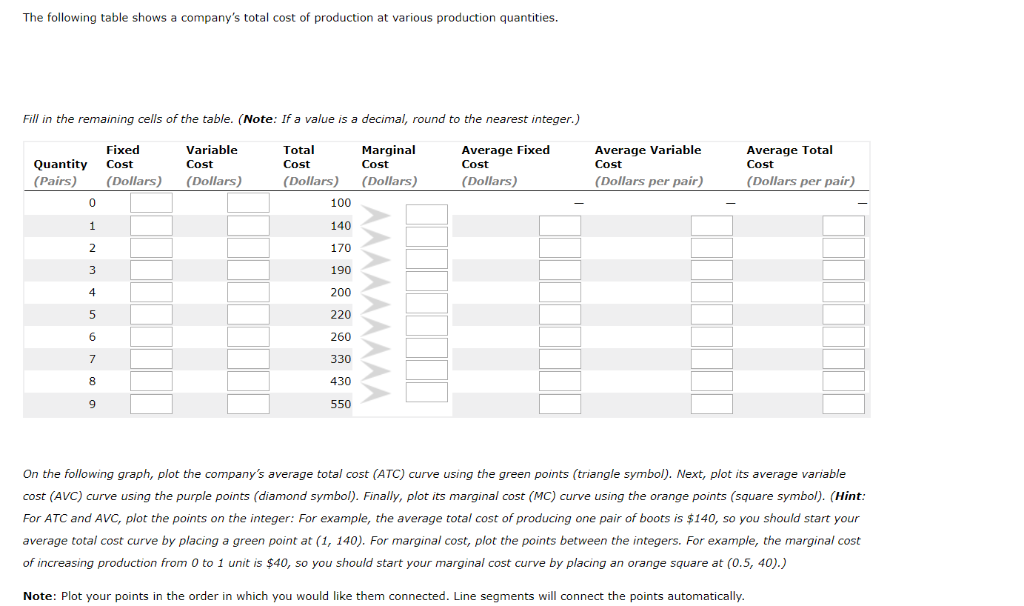Select the Variable Cost cell for quantity 2
Viewport: 1024px width, 606px height.
click(x=249, y=247)
